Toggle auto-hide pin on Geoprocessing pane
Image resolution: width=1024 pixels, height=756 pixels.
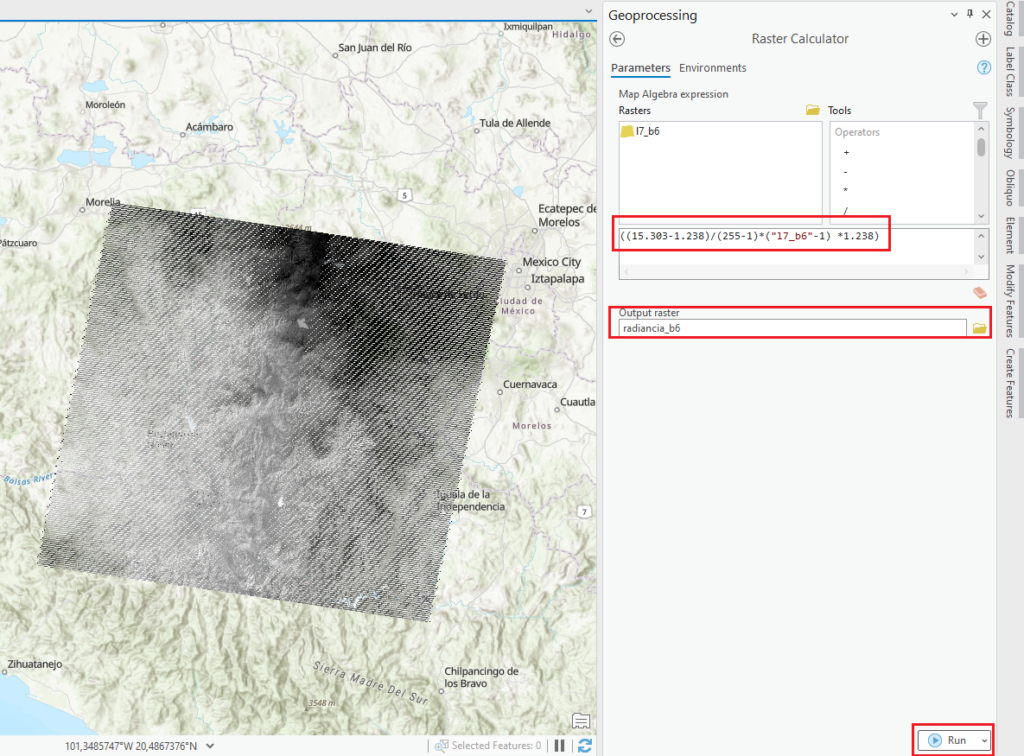(969, 15)
